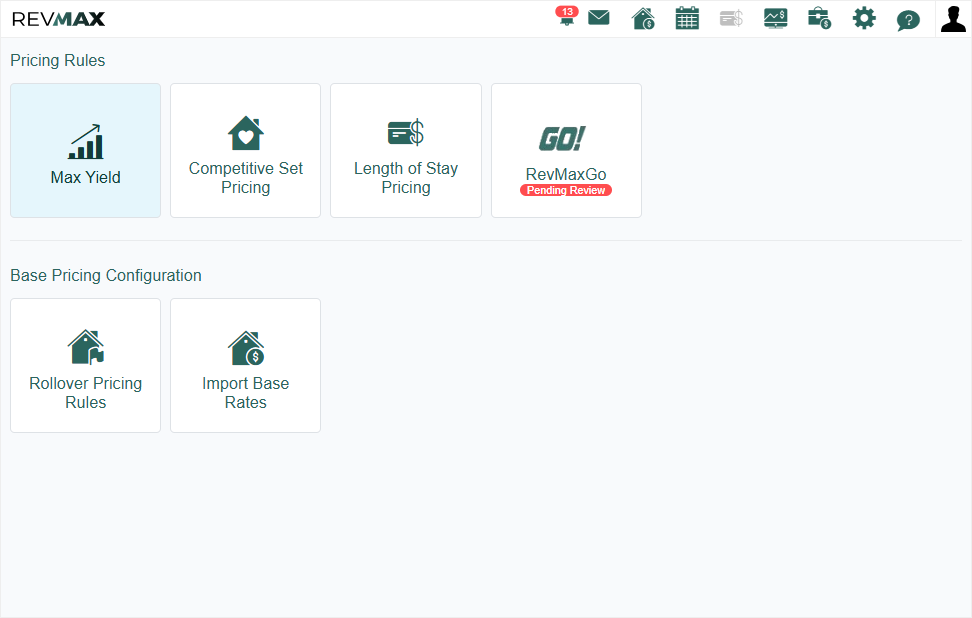
Task: Open notifications bell with 13 badge
Action: pos(566,17)
